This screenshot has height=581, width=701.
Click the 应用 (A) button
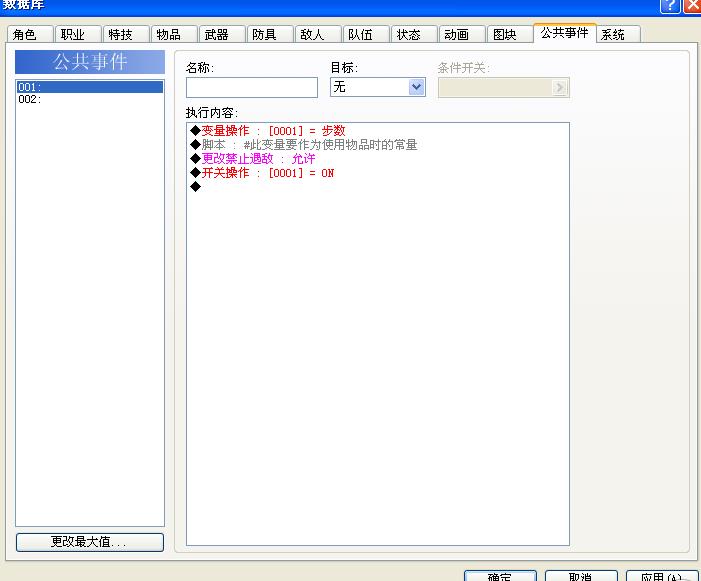662,576
